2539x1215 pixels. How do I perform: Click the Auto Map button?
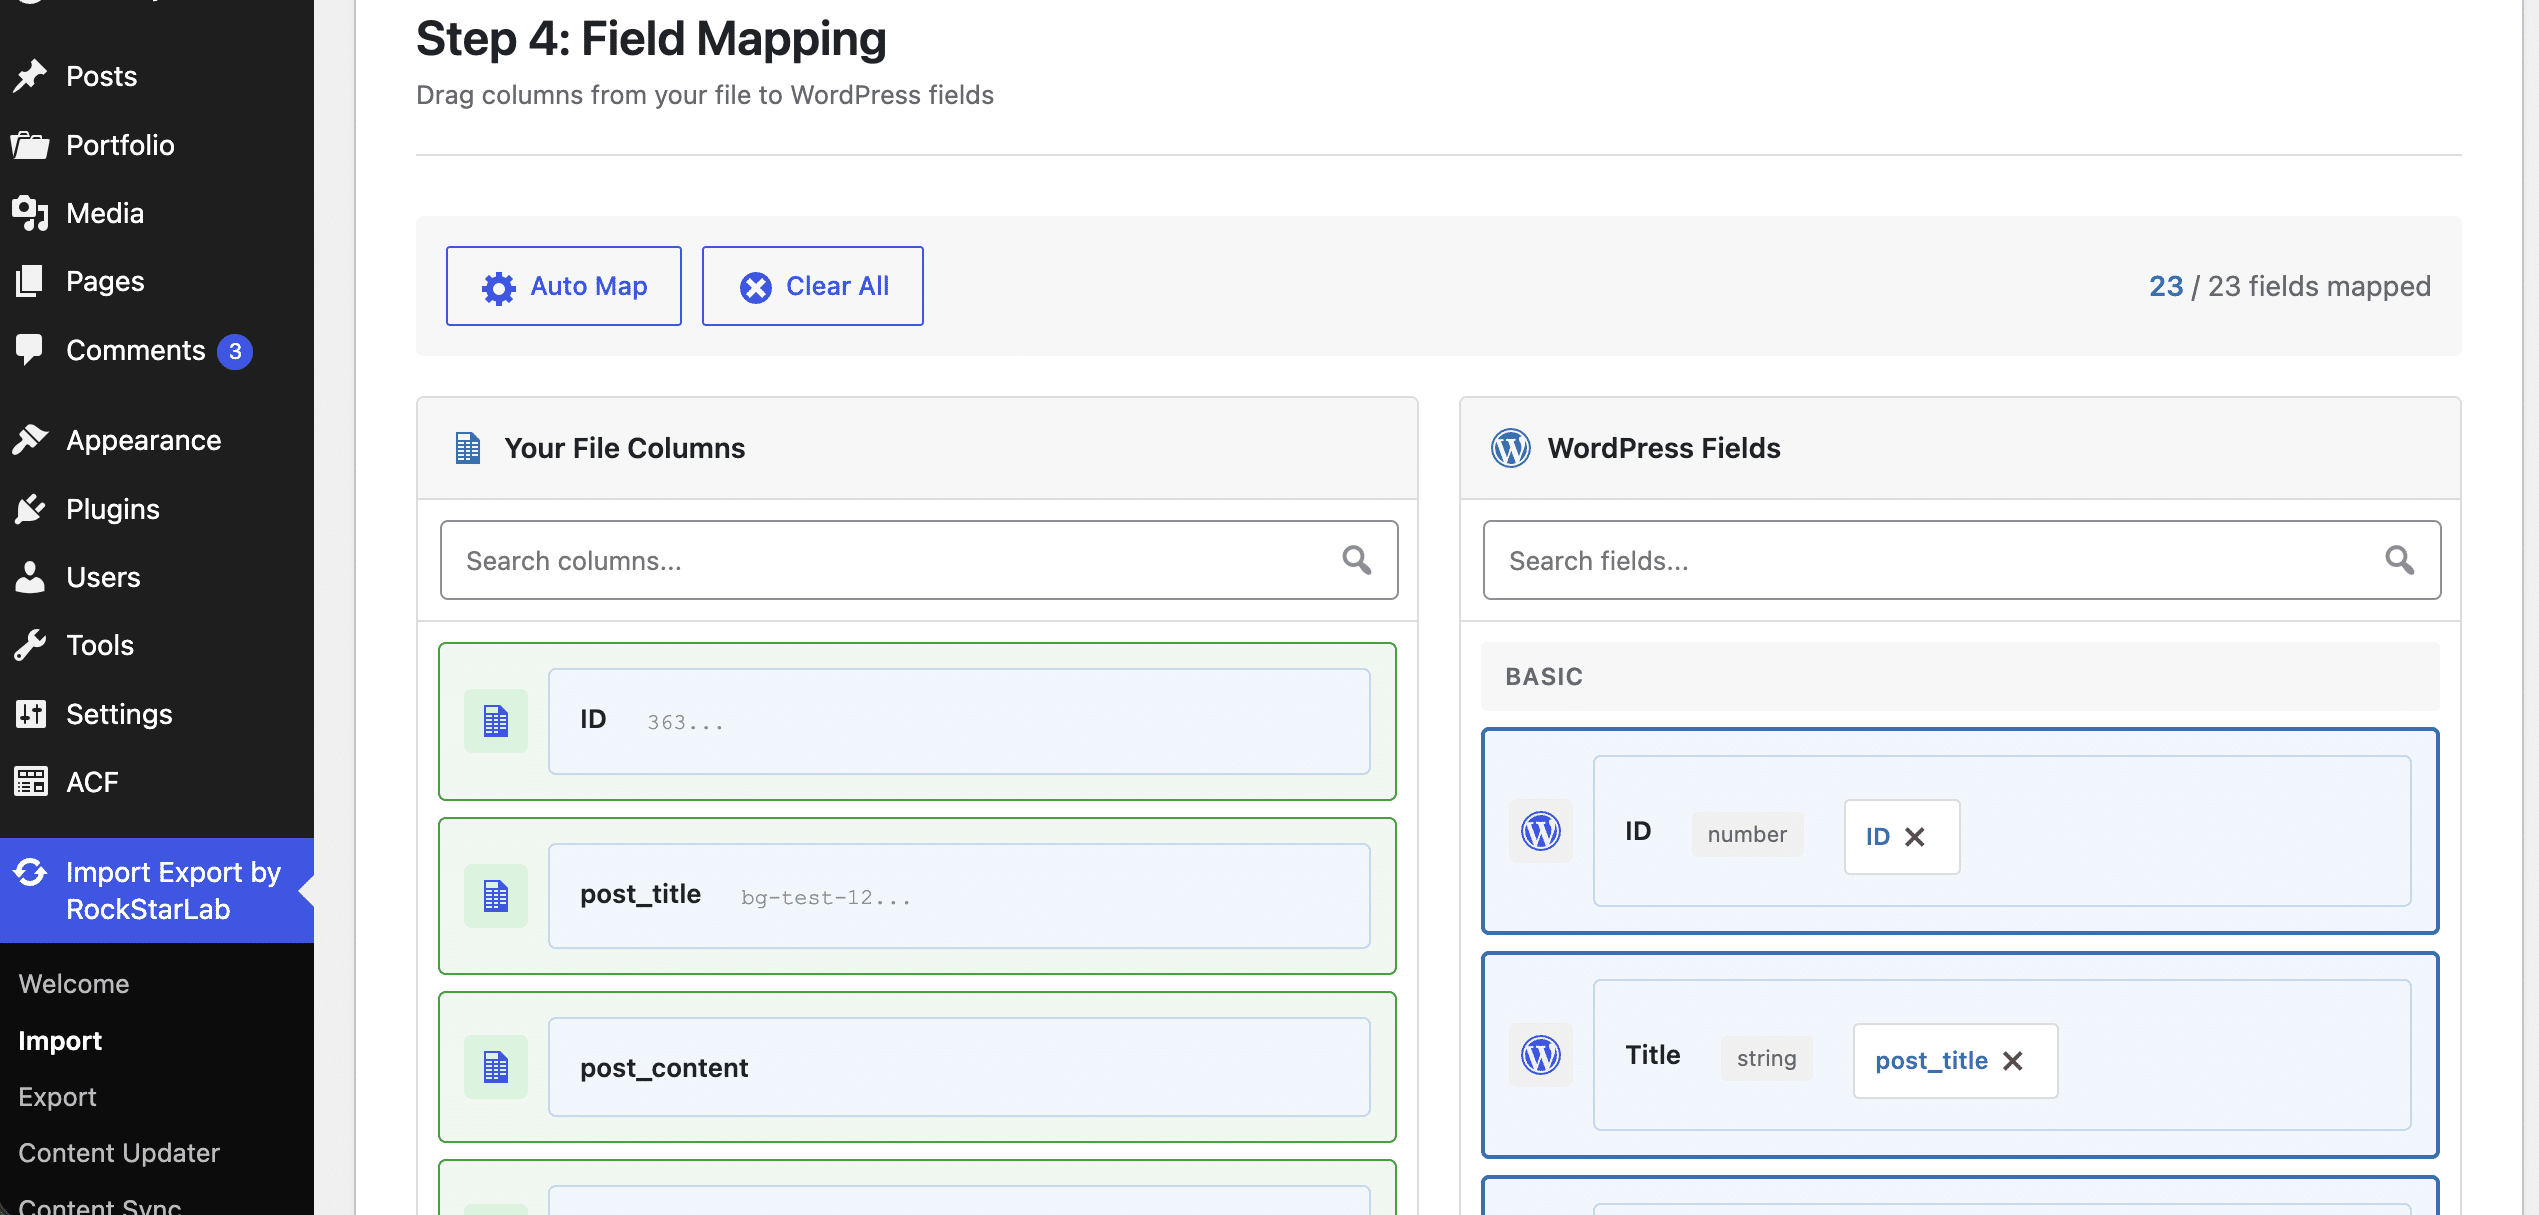(564, 286)
